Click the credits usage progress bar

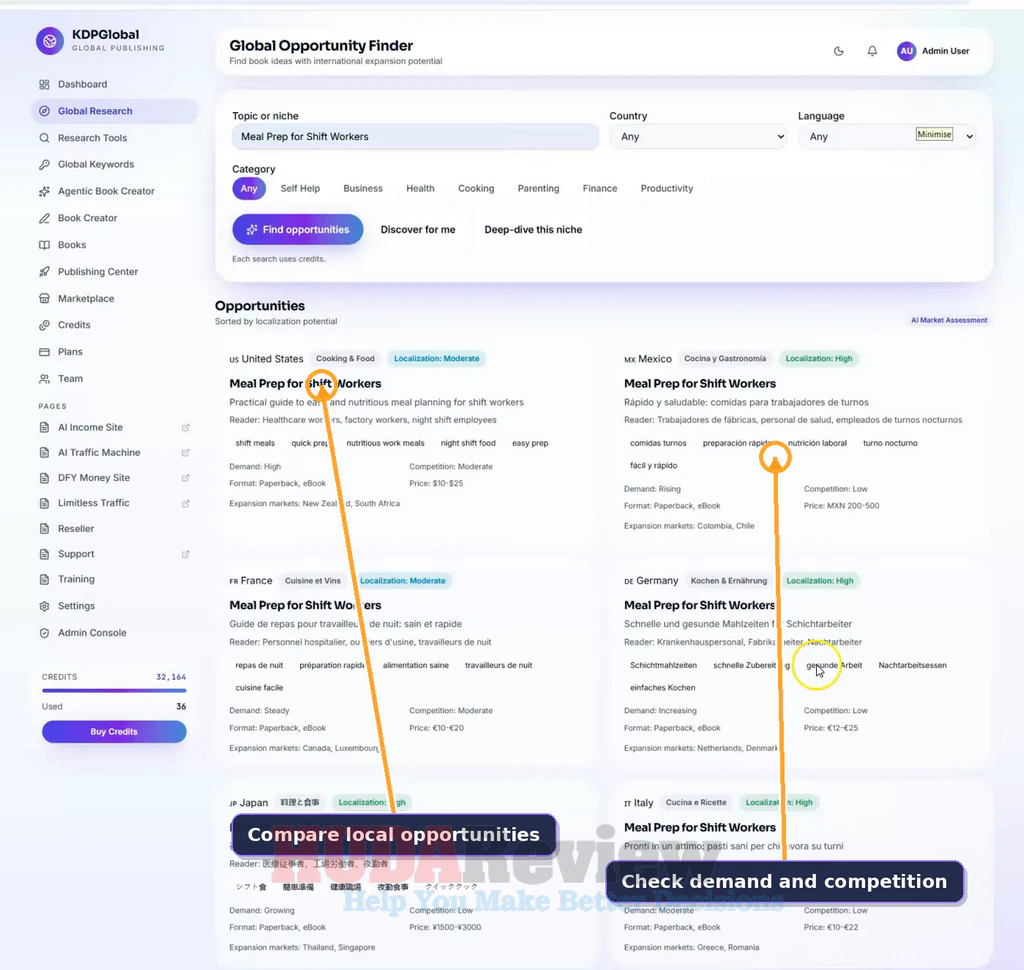pos(114,690)
